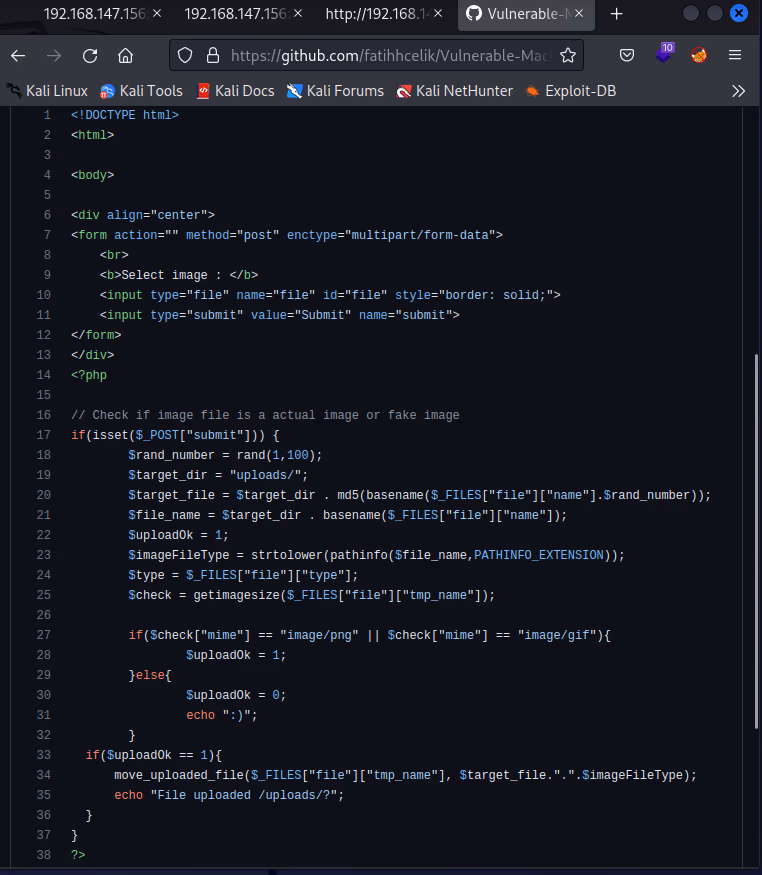Select code line number 34
762x875 pixels.
tap(44, 775)
